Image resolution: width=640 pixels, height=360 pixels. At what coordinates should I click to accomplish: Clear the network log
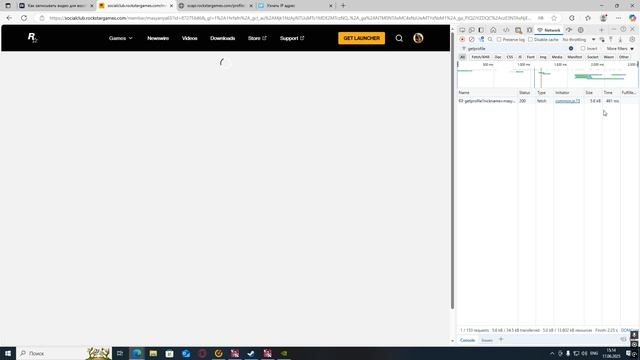(x=471, y=40)
